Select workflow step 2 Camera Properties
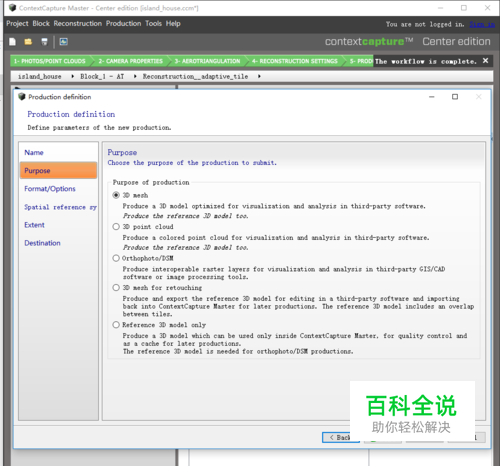This screenshot has height=466, width=500. (131, 61)
